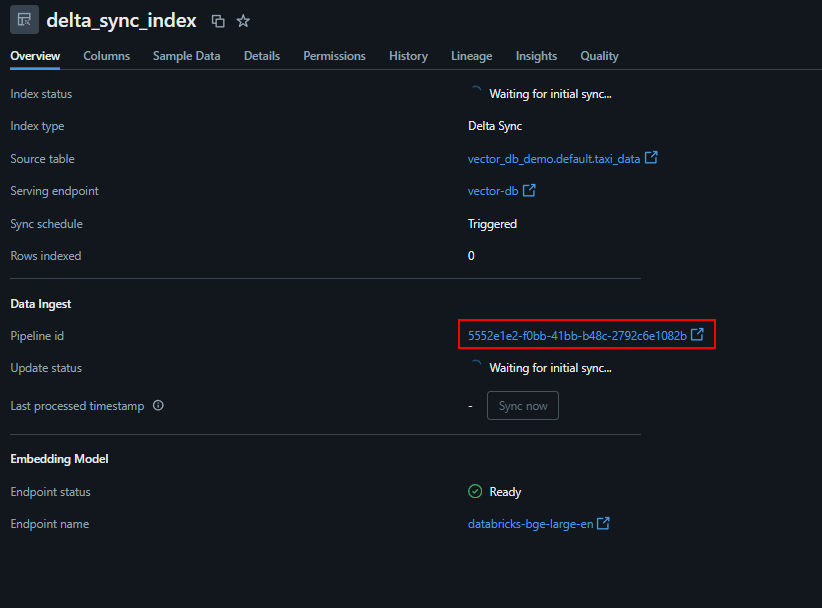Click the Index status value text
822x608 pixels.
[x=550, y=94]
